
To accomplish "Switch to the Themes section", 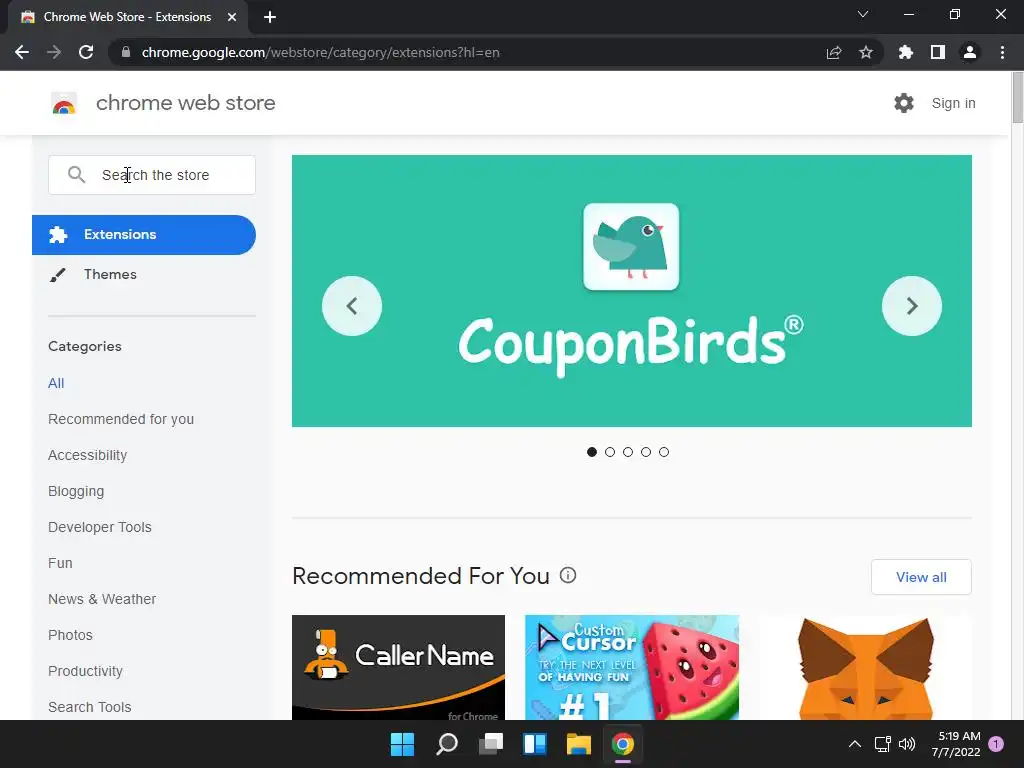I will [110, 274].
